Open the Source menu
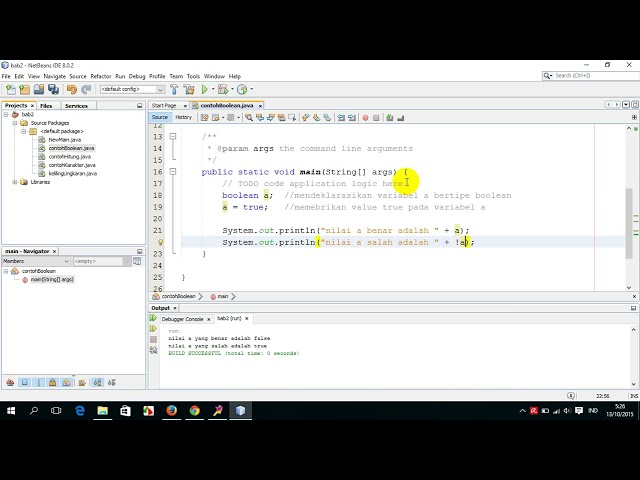 pos(78,76)
